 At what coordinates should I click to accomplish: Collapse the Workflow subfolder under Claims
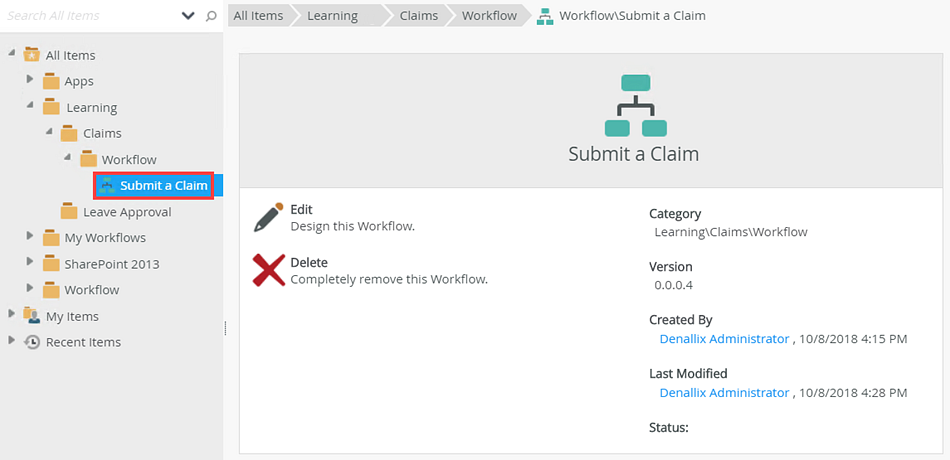point(68,158)
